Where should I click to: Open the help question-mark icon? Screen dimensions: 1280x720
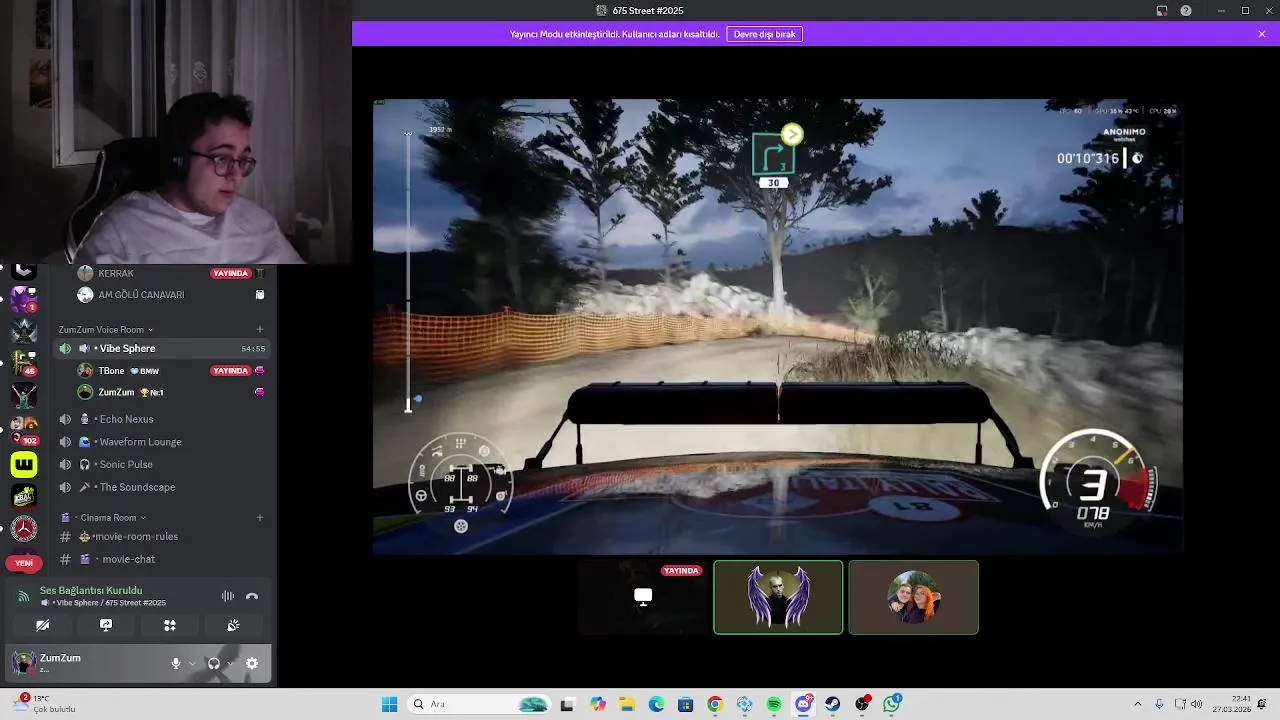click(1186, 11)
